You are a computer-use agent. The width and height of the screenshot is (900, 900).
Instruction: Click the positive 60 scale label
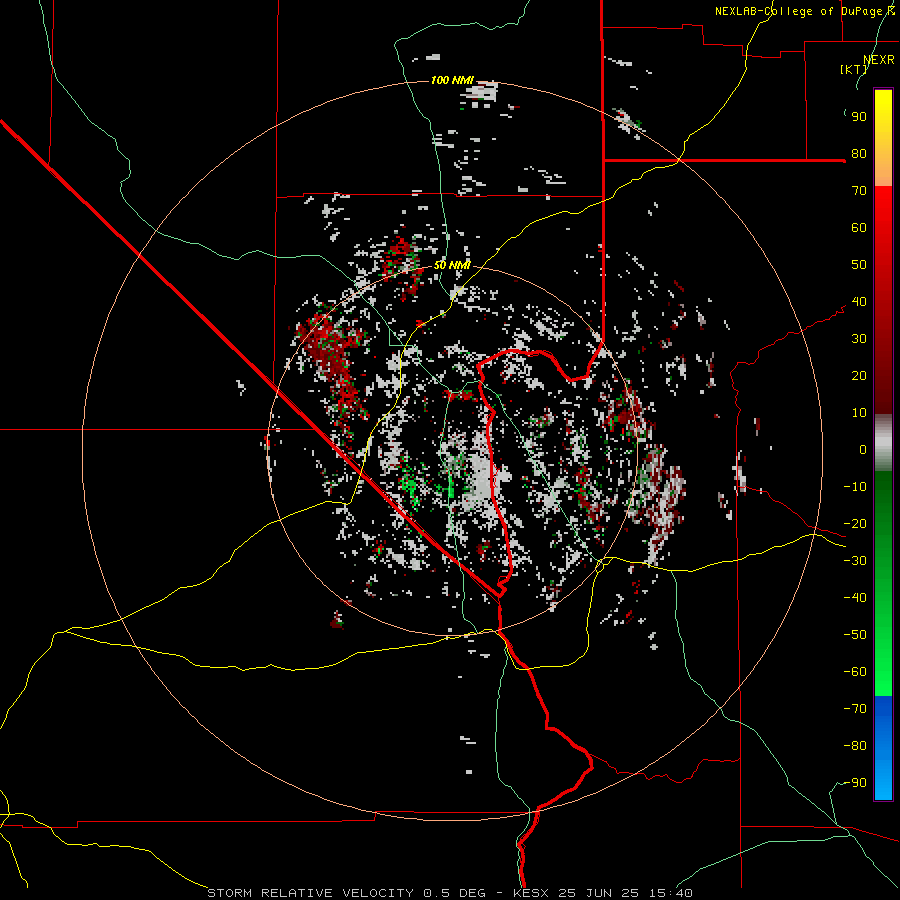[859, 228]
